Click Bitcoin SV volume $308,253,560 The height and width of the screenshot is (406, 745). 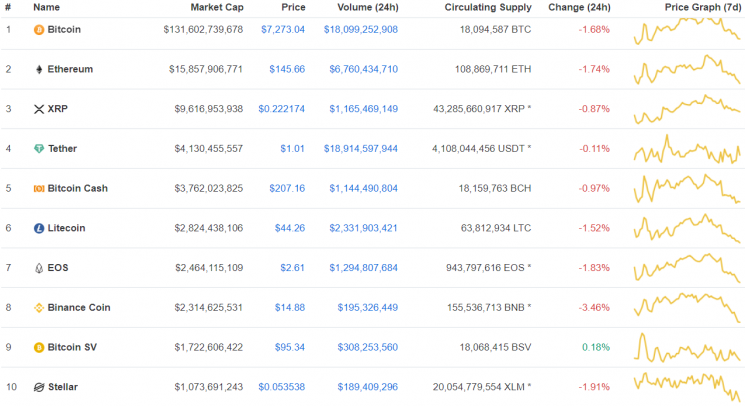pos(368,347)
